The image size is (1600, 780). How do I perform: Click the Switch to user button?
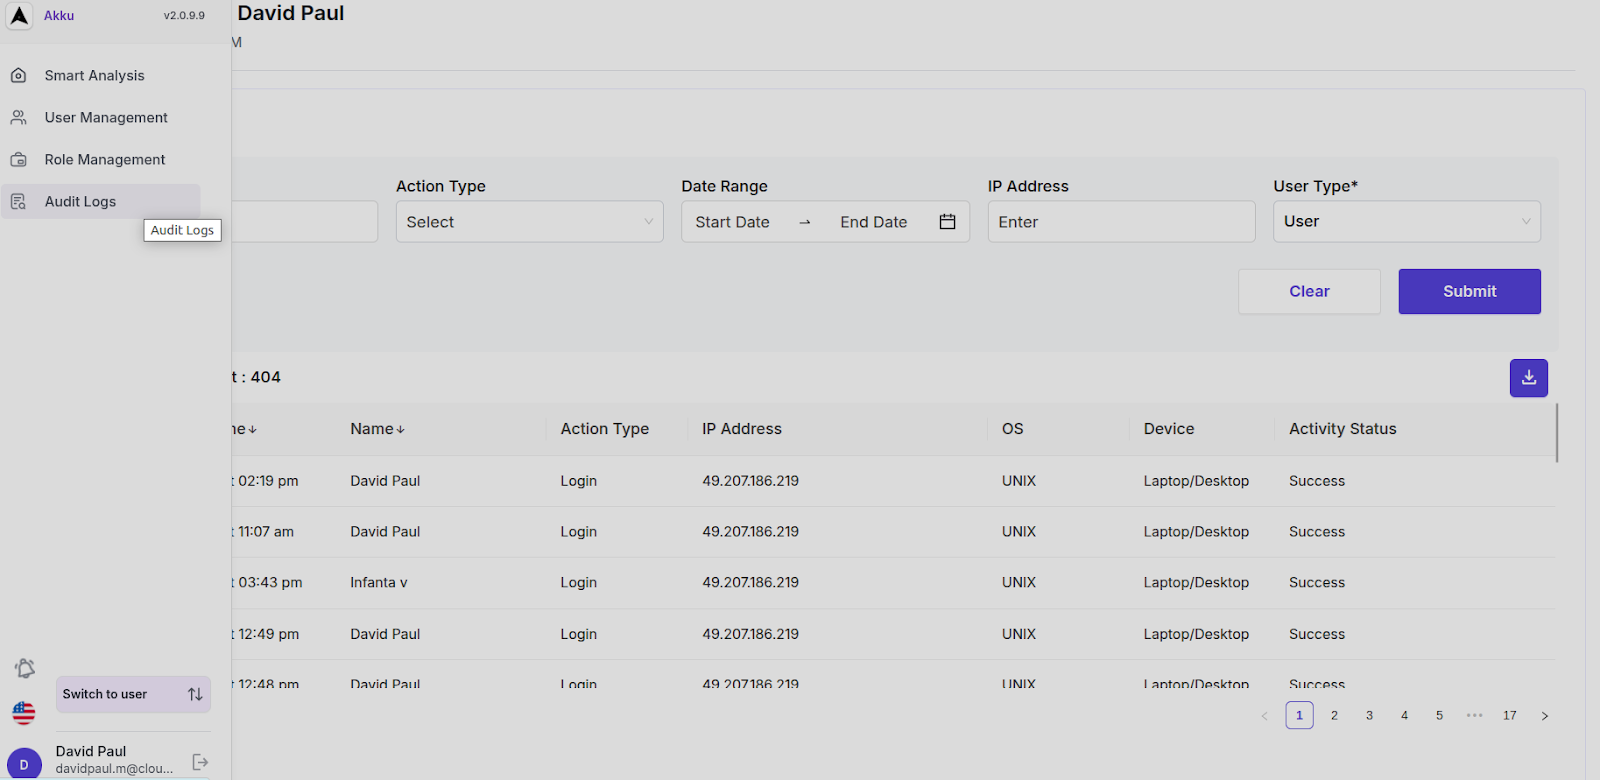pos(133,694)
